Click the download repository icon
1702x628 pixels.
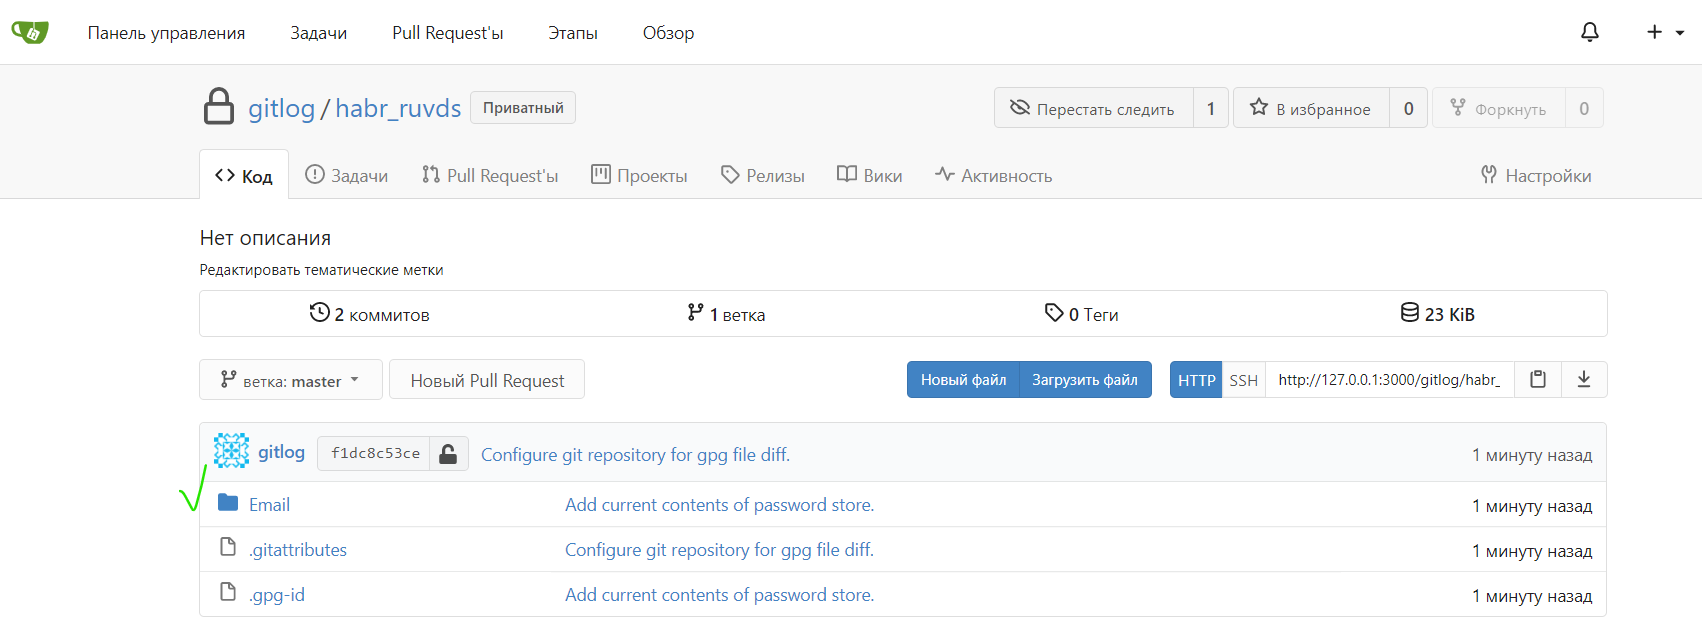click(1584, 380)
